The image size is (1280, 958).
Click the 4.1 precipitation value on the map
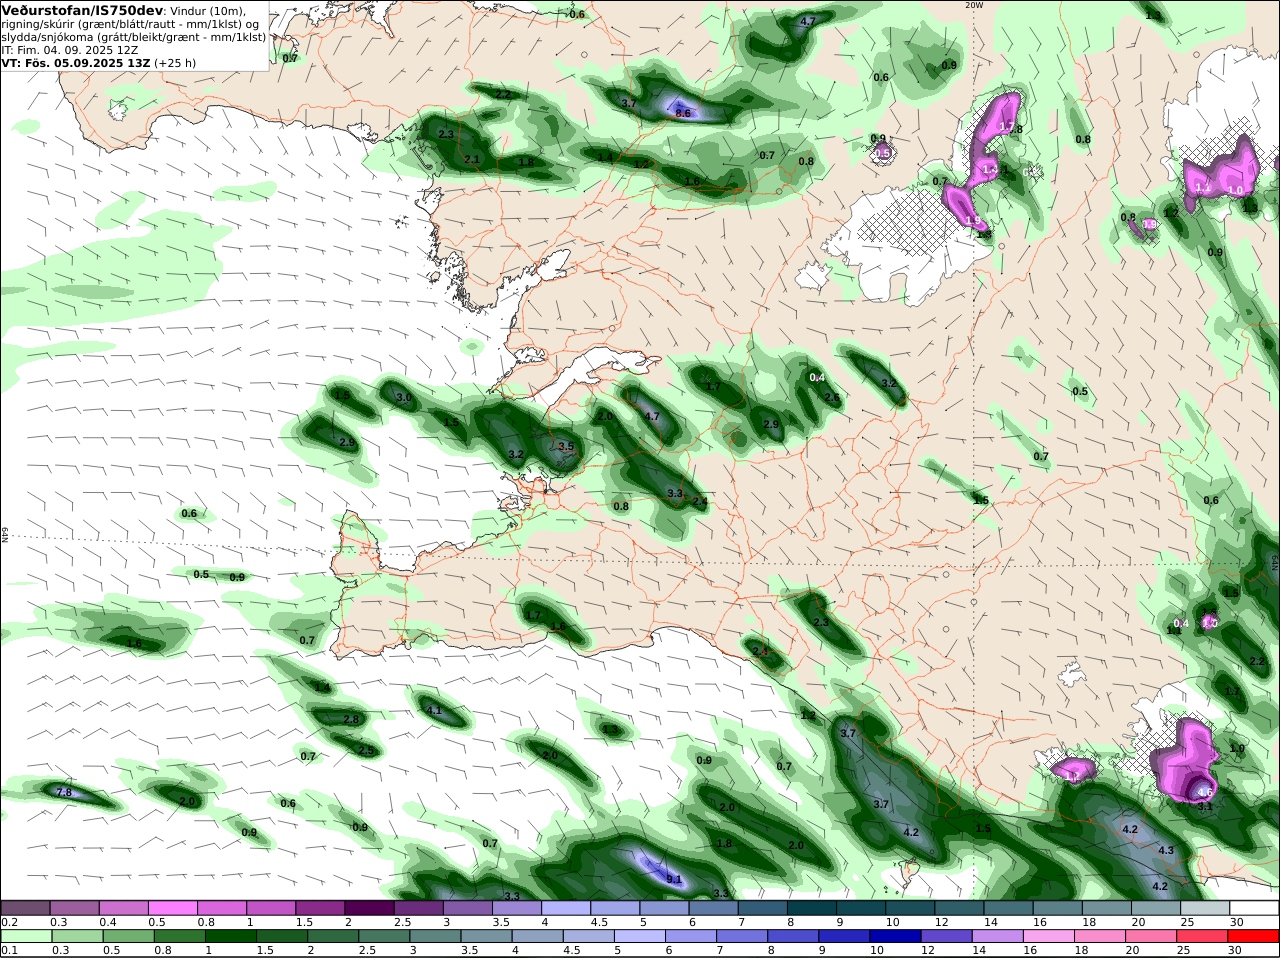click(434, 710)
